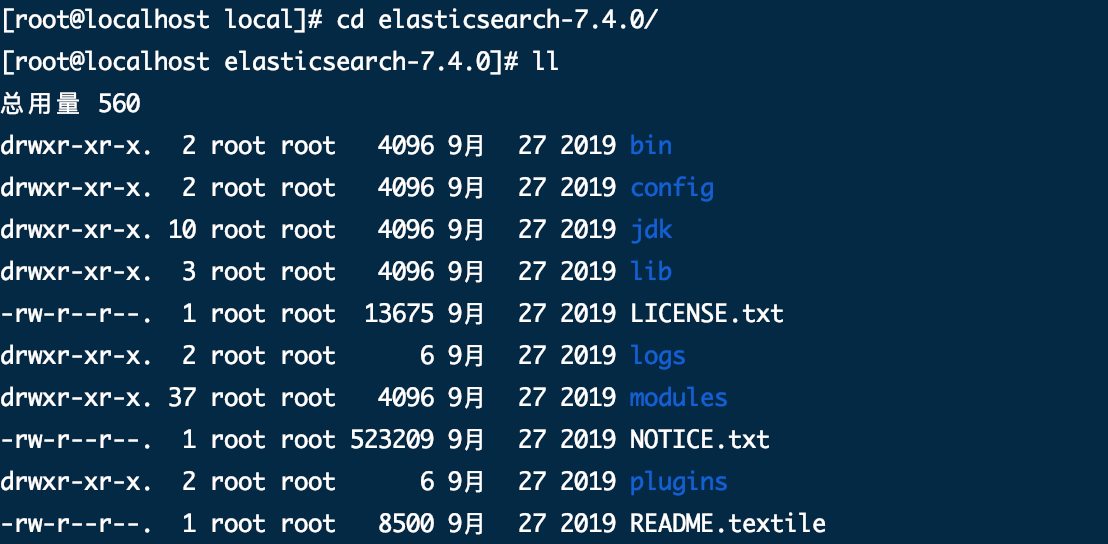Click the link count 10 for jdk
This screenshot has width=1108, height=544.
click(182, 230)
